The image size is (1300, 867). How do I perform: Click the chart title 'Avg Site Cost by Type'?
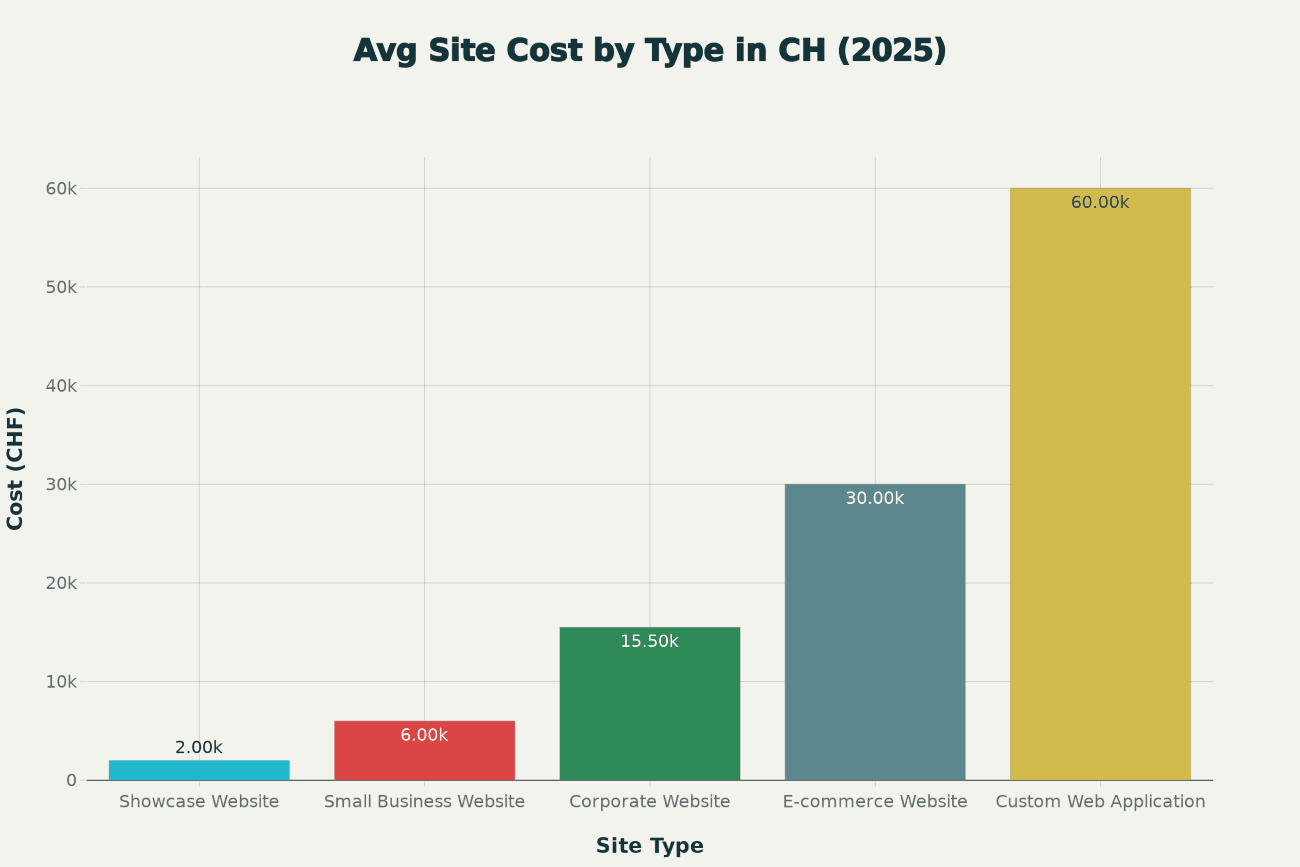[649, 51]
